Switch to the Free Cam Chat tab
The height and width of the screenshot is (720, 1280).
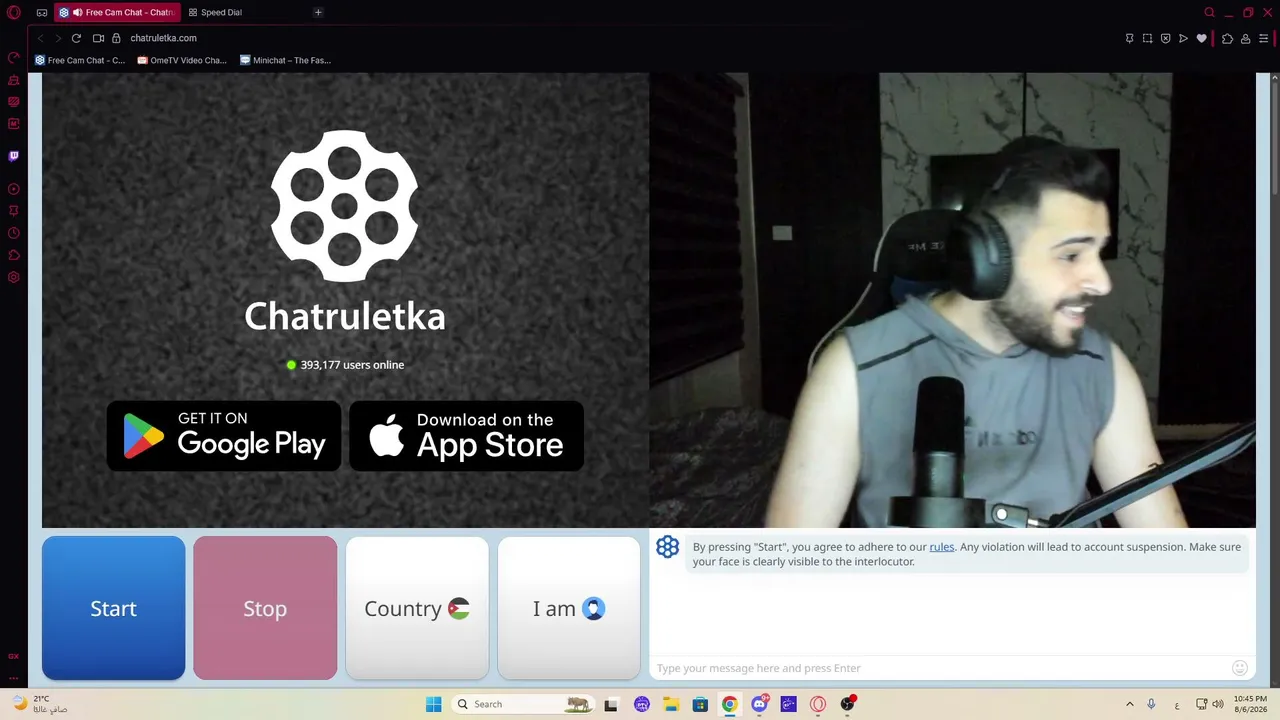click(118, 12)
